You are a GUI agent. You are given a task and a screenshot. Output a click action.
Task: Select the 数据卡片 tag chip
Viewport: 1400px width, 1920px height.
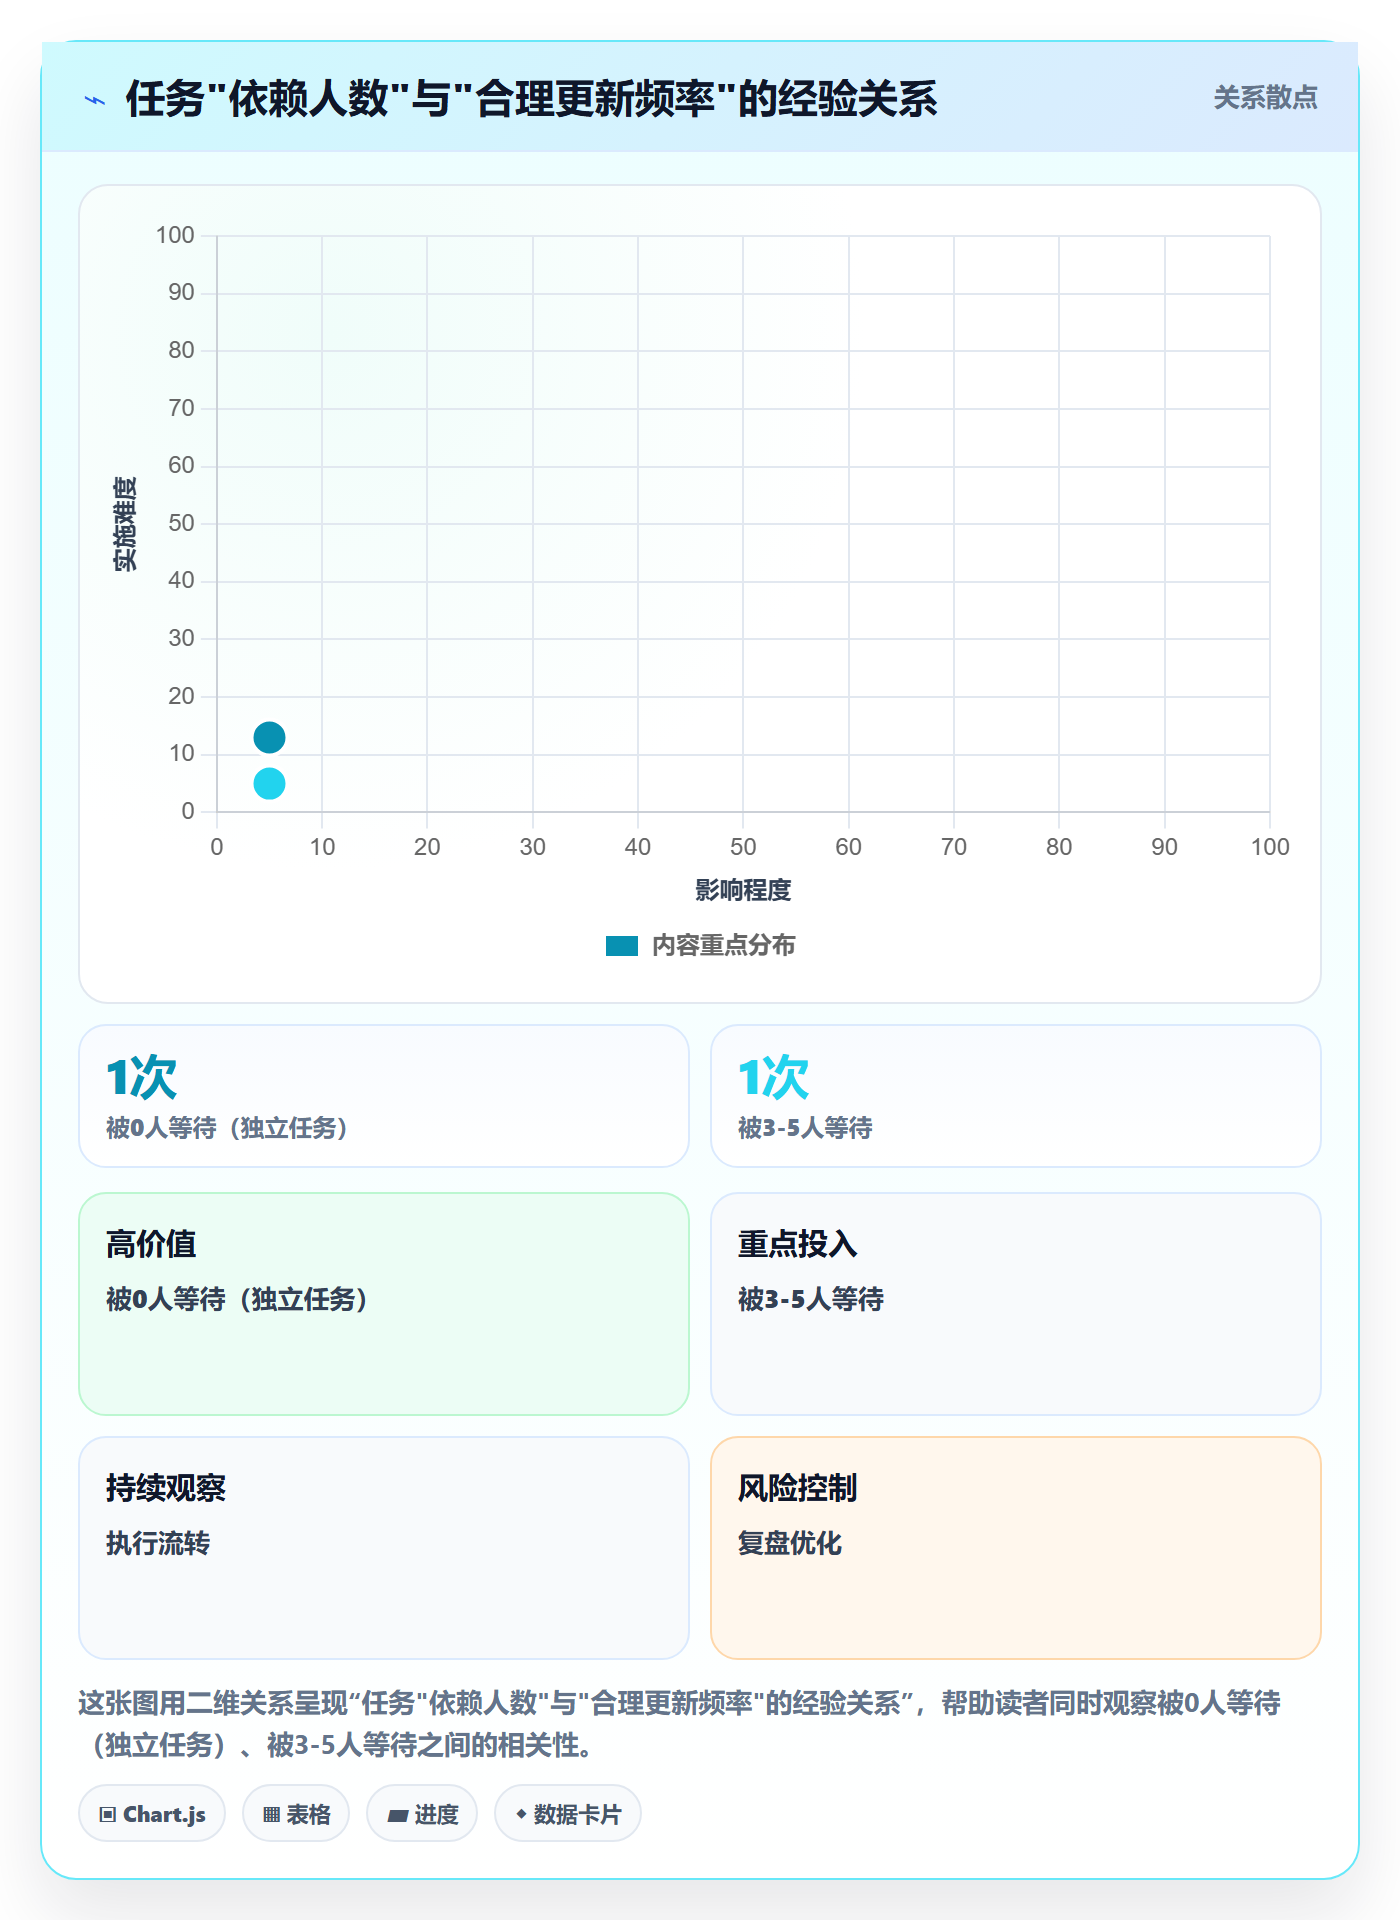(568, 1814)
